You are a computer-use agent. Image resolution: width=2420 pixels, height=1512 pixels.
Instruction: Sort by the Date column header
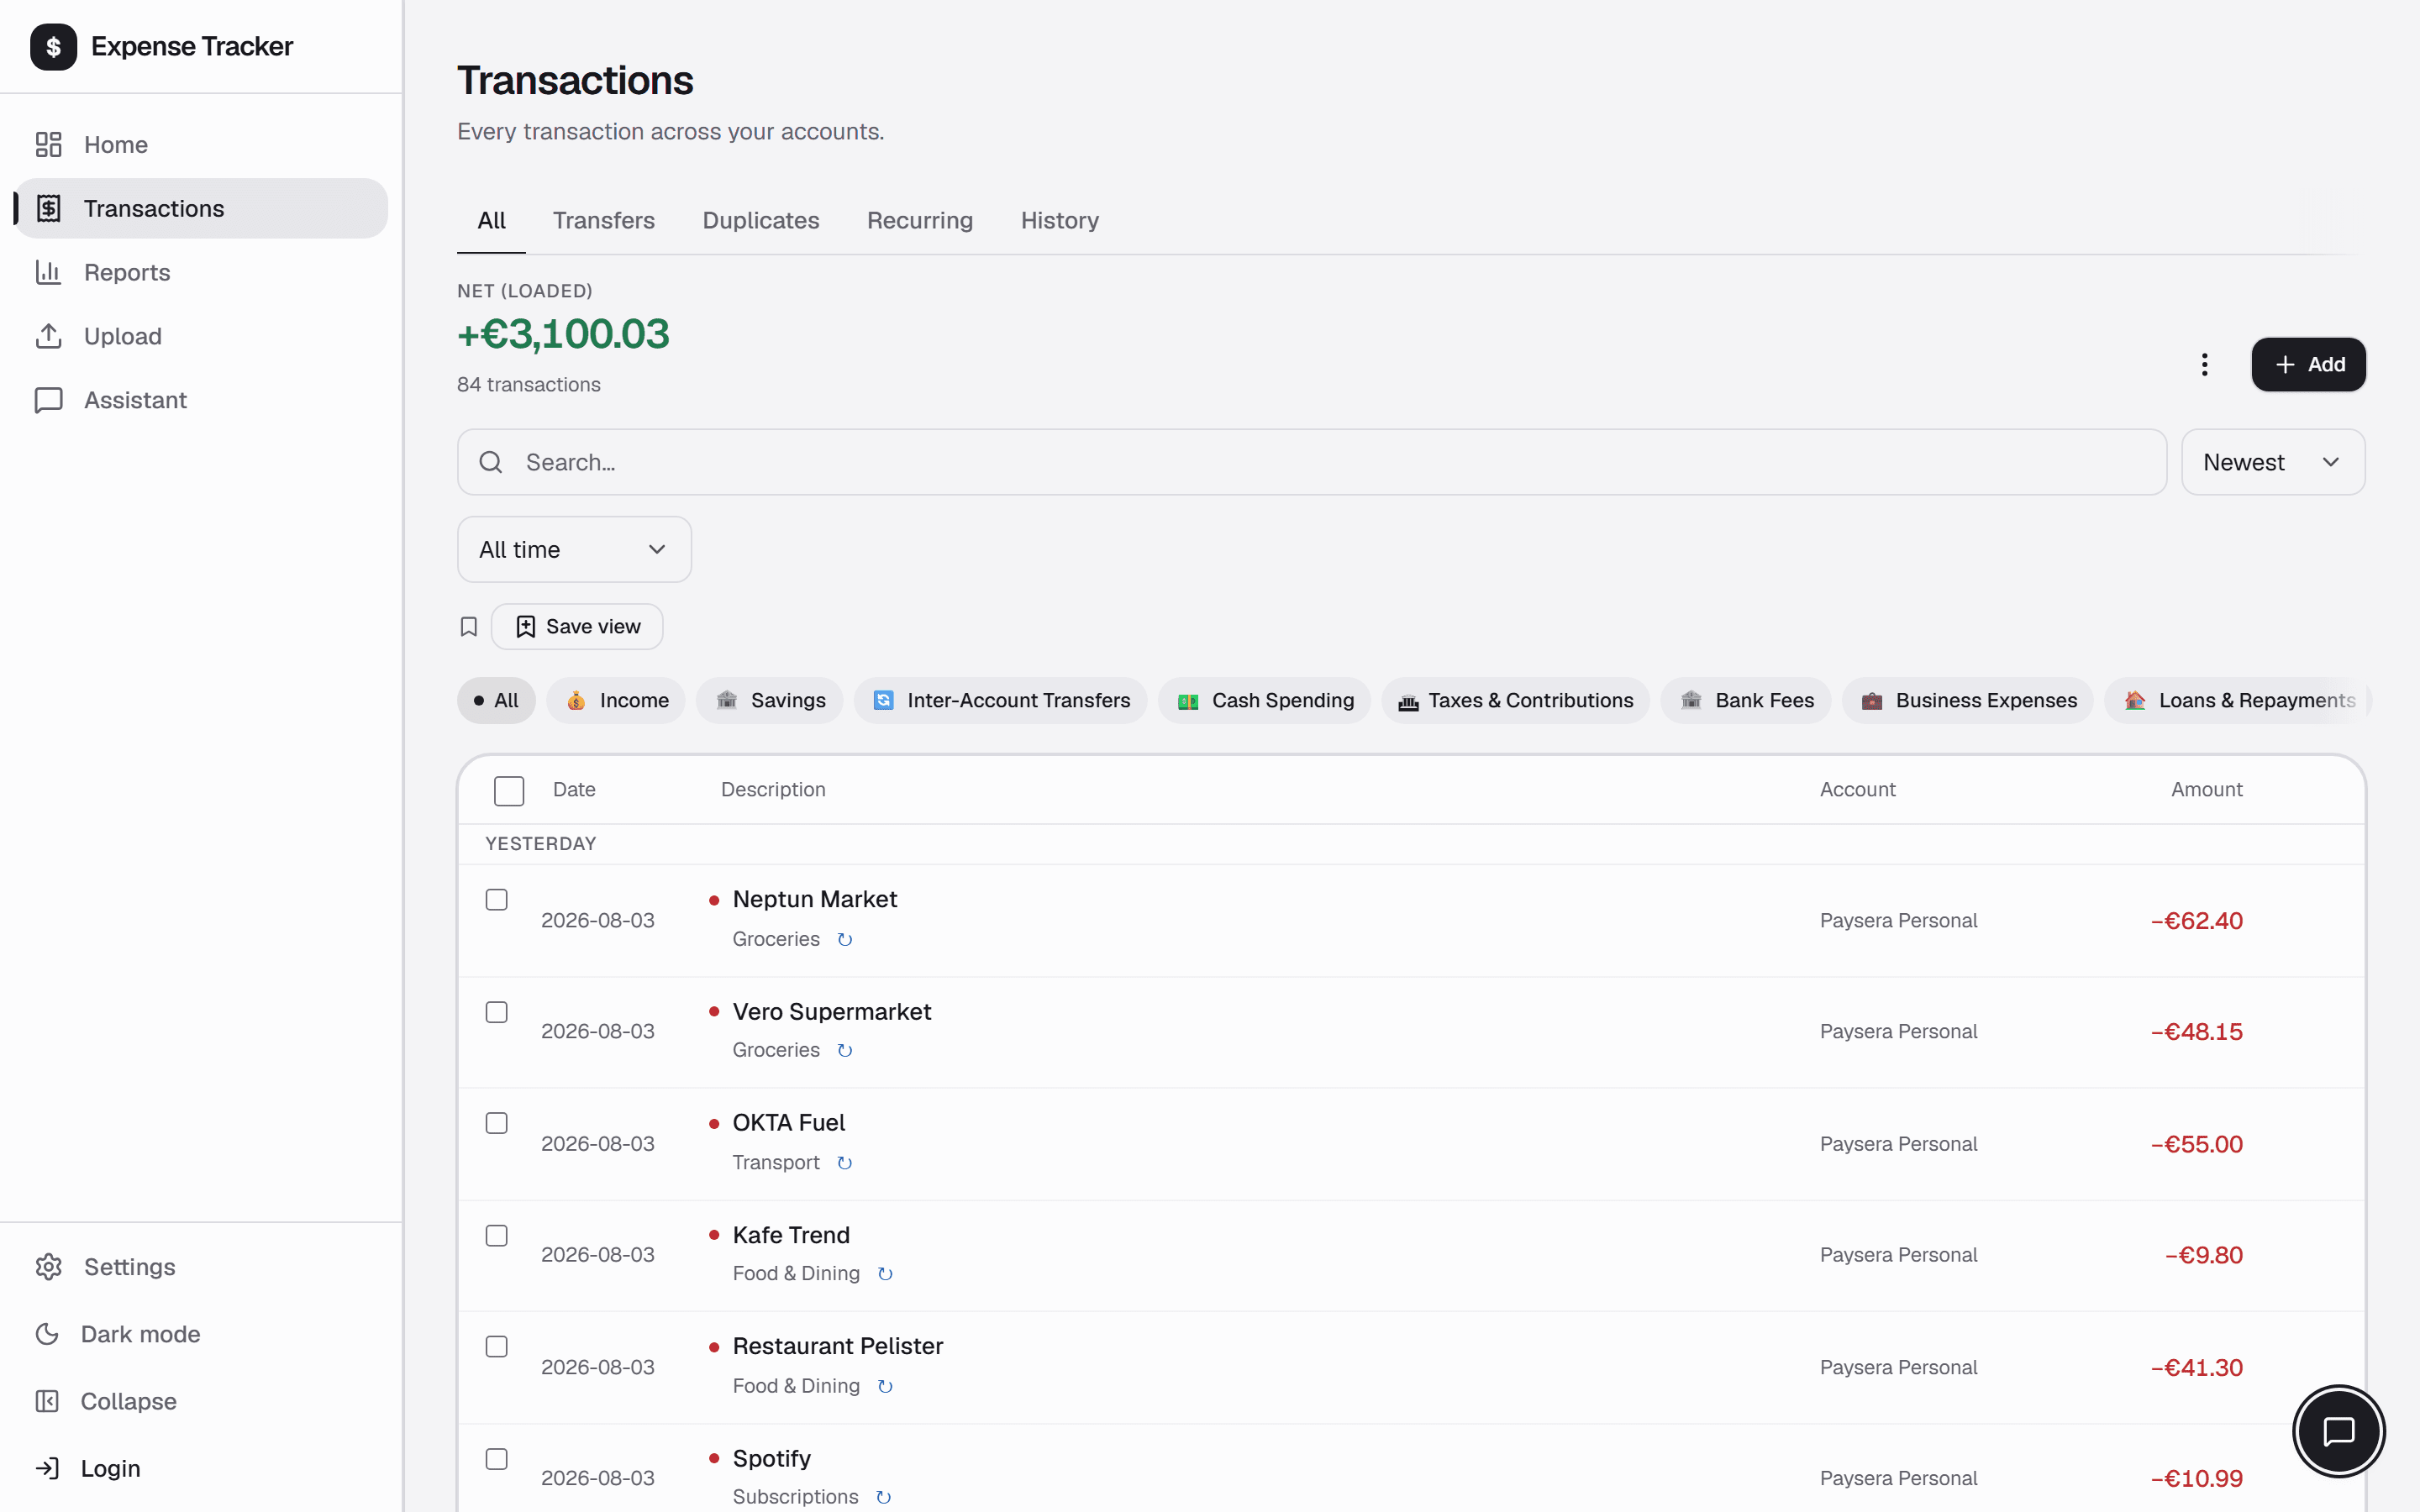(x=574, y=790)
